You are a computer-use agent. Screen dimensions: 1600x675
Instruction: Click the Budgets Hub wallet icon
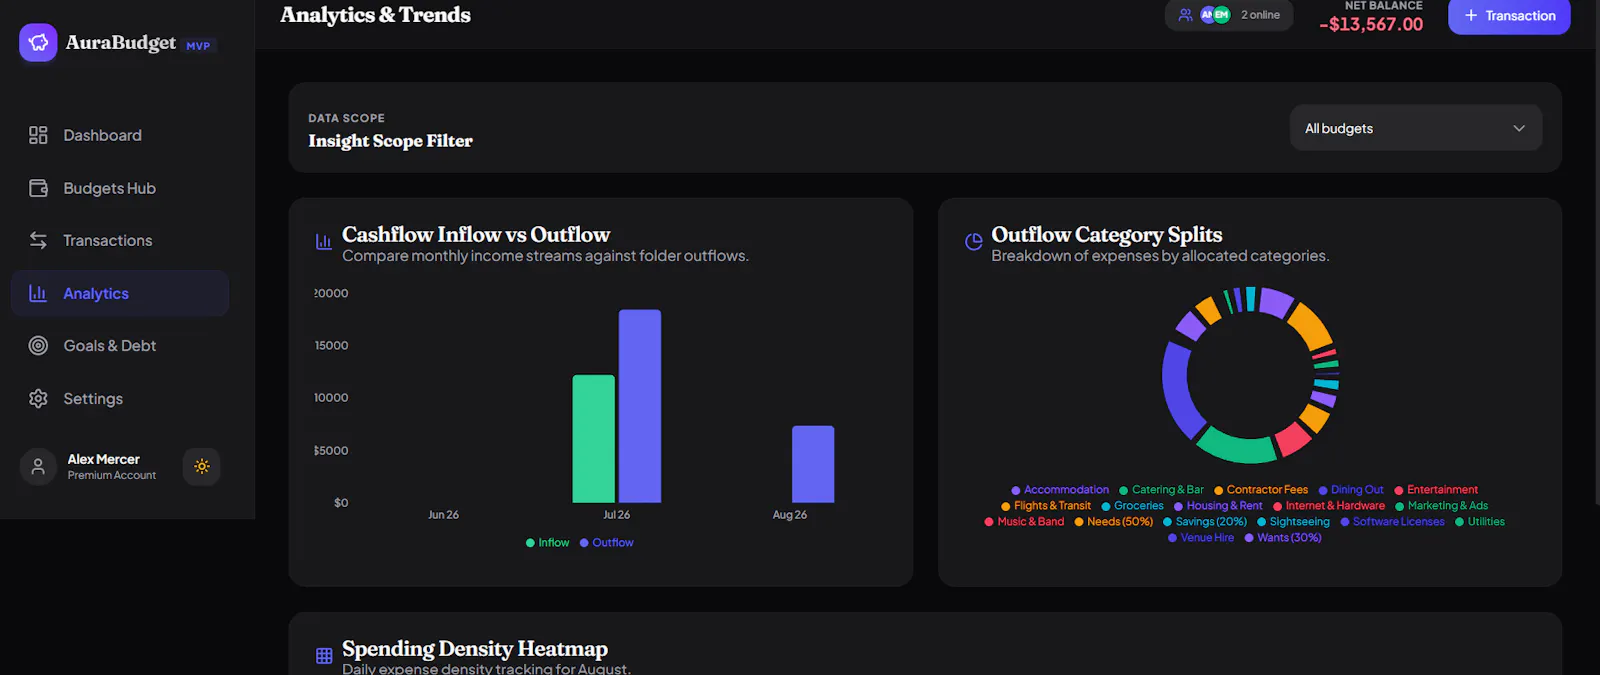(x=38, y=188)
